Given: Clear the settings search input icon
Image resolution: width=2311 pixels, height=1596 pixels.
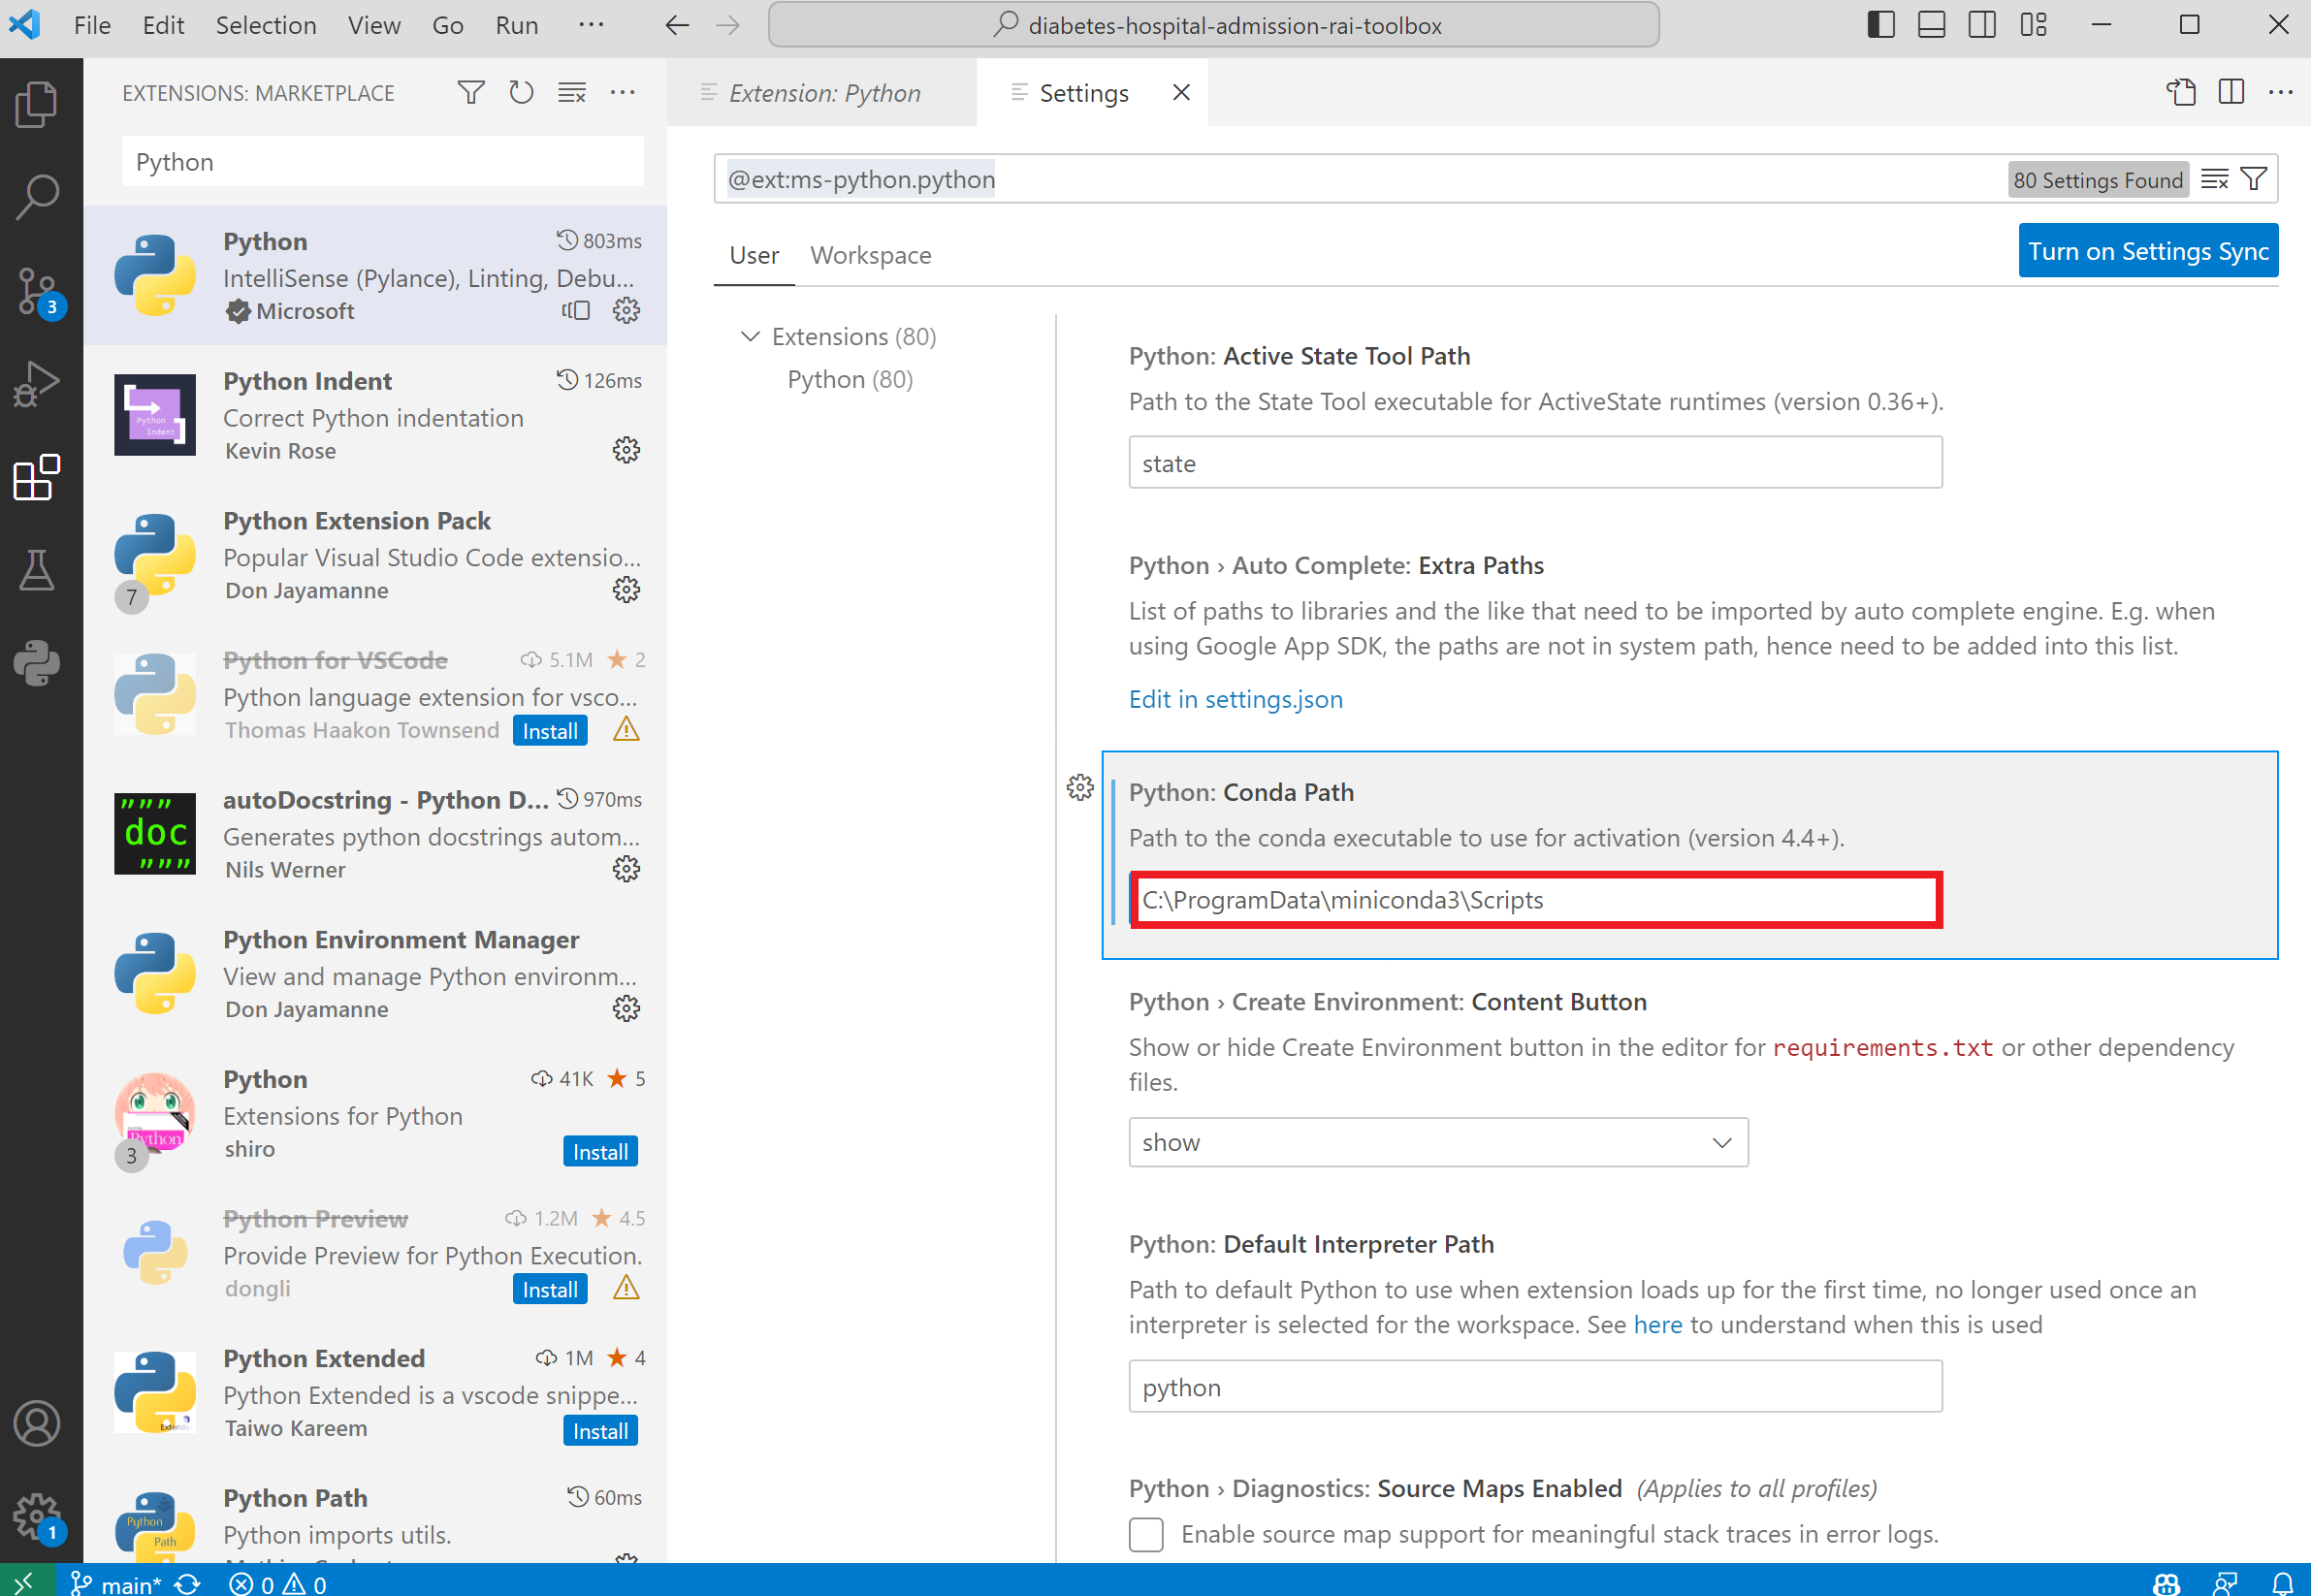Looking at the screenshot, I should [2214, 179].
